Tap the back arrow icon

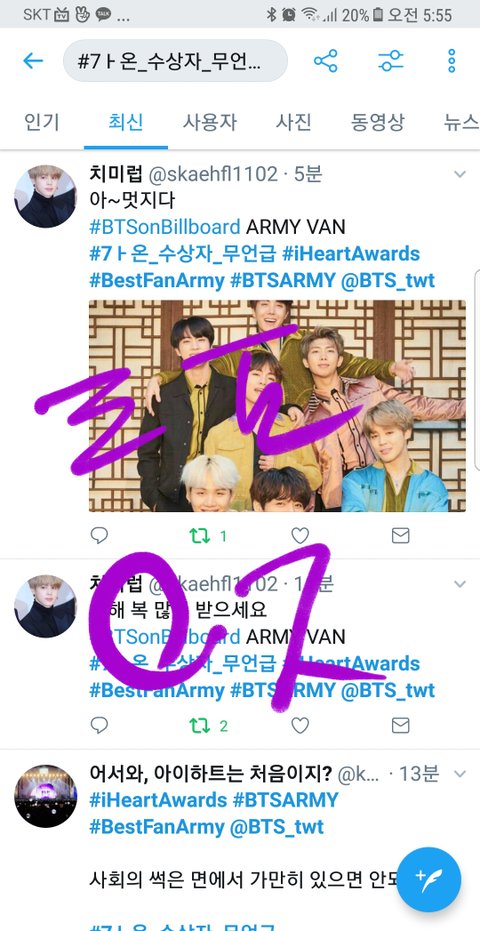(33, 61)
